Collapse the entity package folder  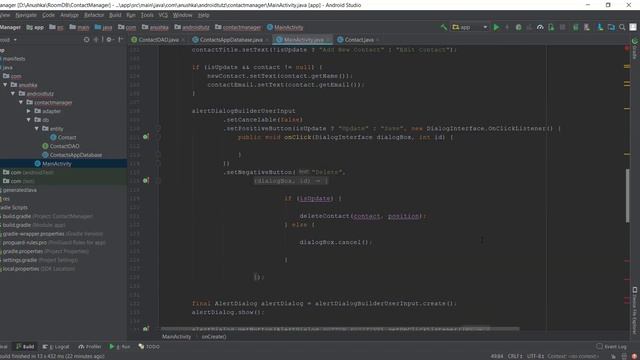tap(36, 129)
